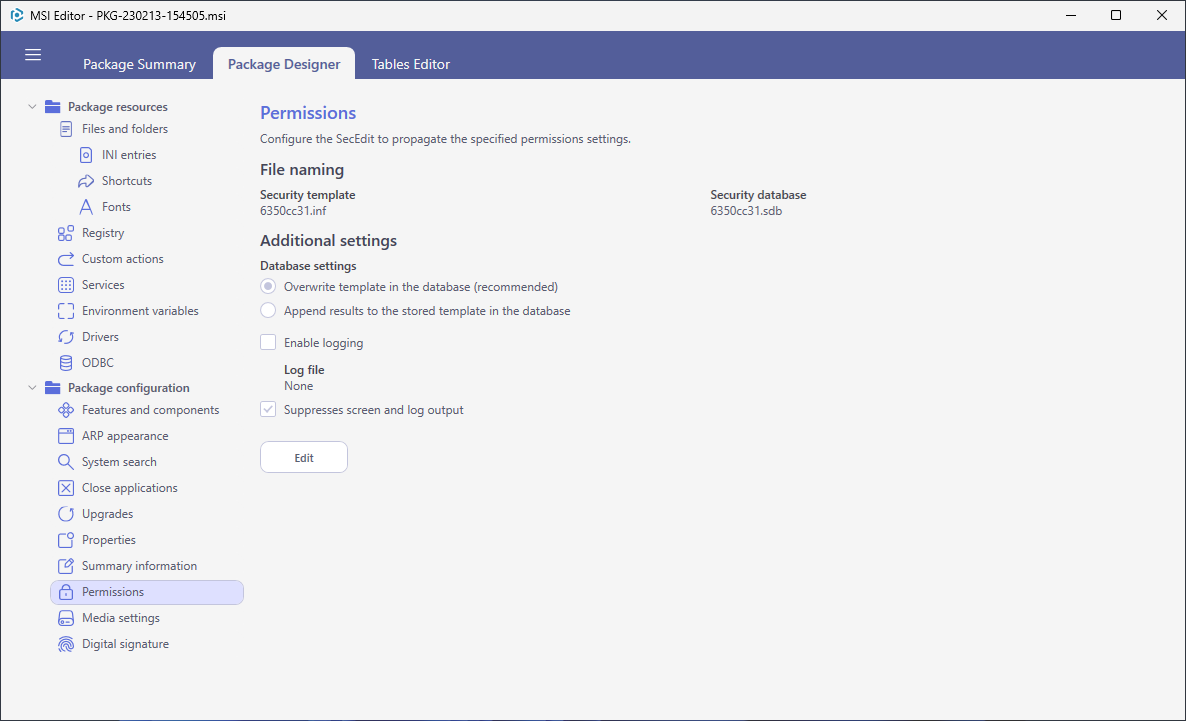
Task: Click the Fonts letter icon
Action: [86, 207]
